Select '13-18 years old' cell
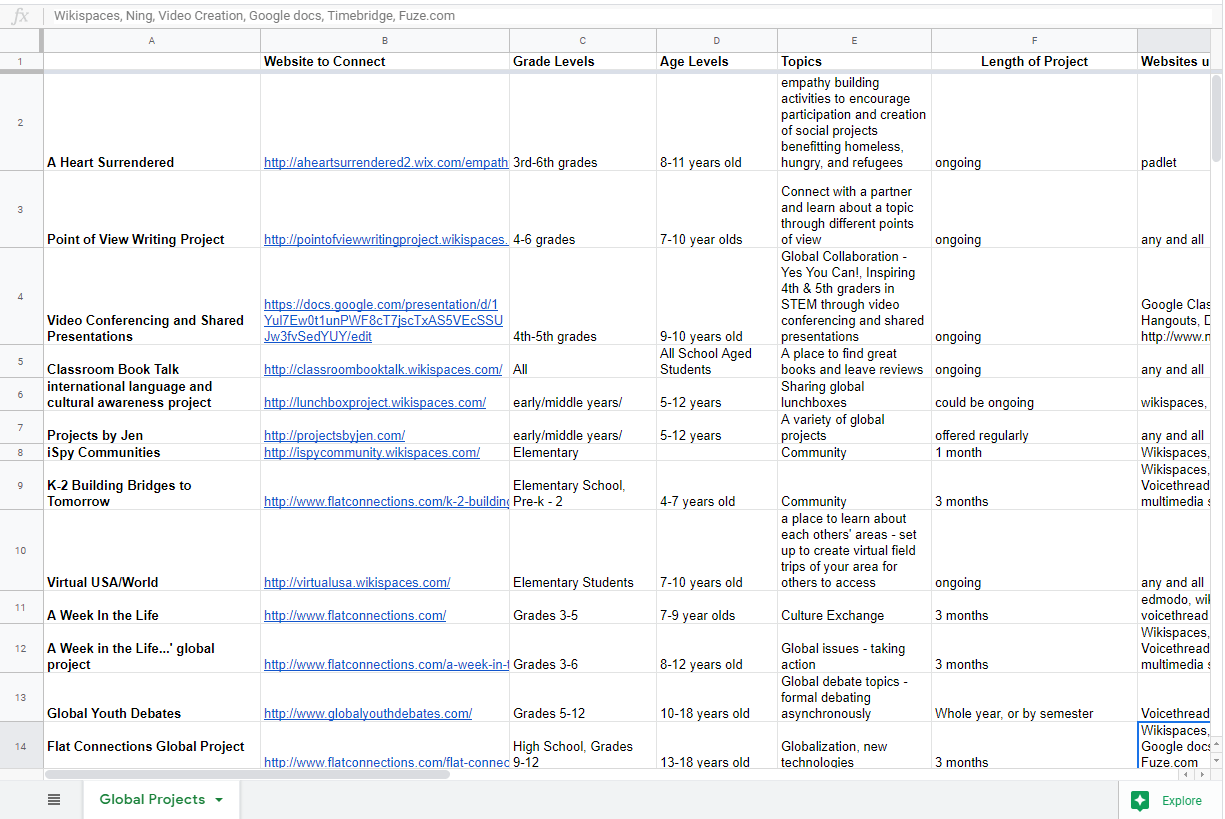This screenshot has width=1225, height=819. pyautogui.click(x=717, y=746)
